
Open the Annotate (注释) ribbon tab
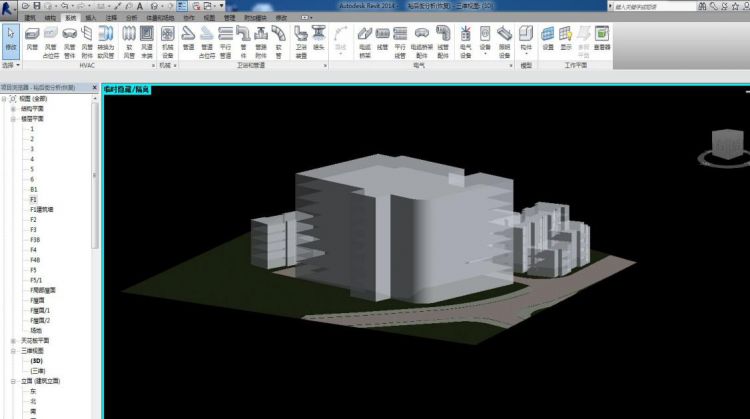[x=111, y=18]
